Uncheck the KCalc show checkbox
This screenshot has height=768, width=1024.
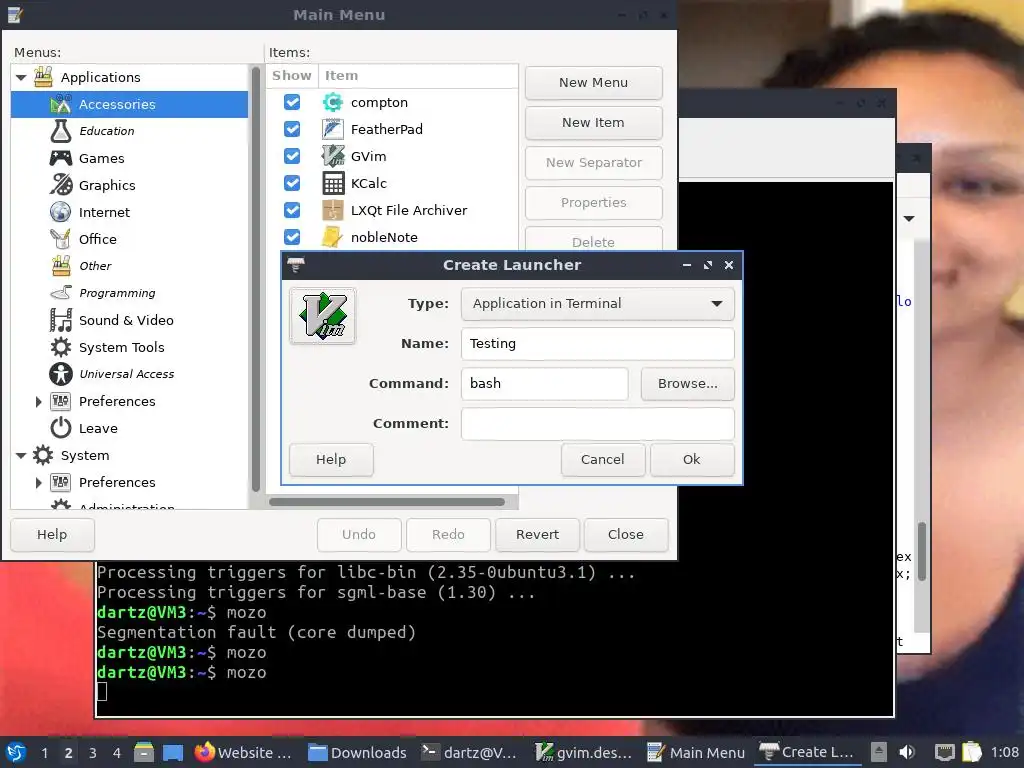(292, 184)
